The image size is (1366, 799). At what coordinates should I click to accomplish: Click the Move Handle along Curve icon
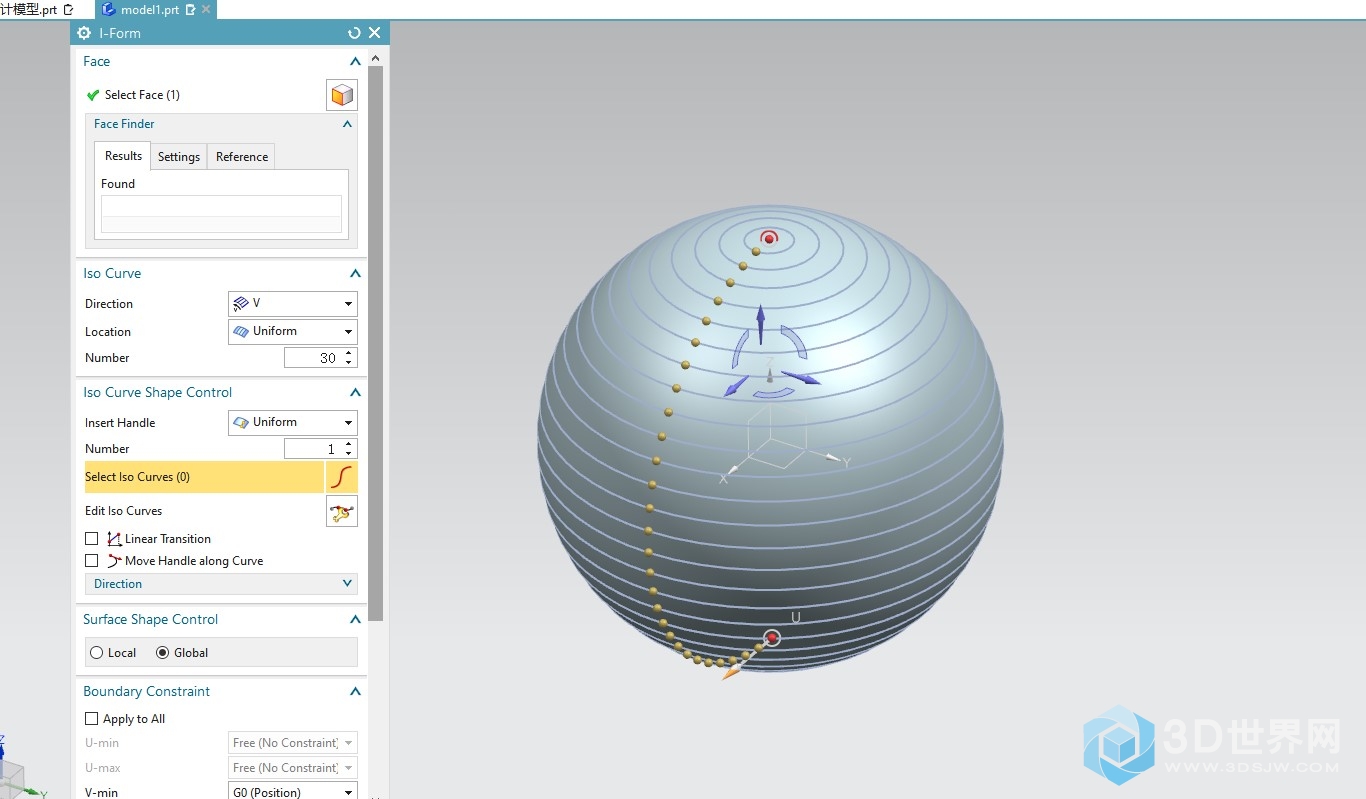click(x=114, y=561)
